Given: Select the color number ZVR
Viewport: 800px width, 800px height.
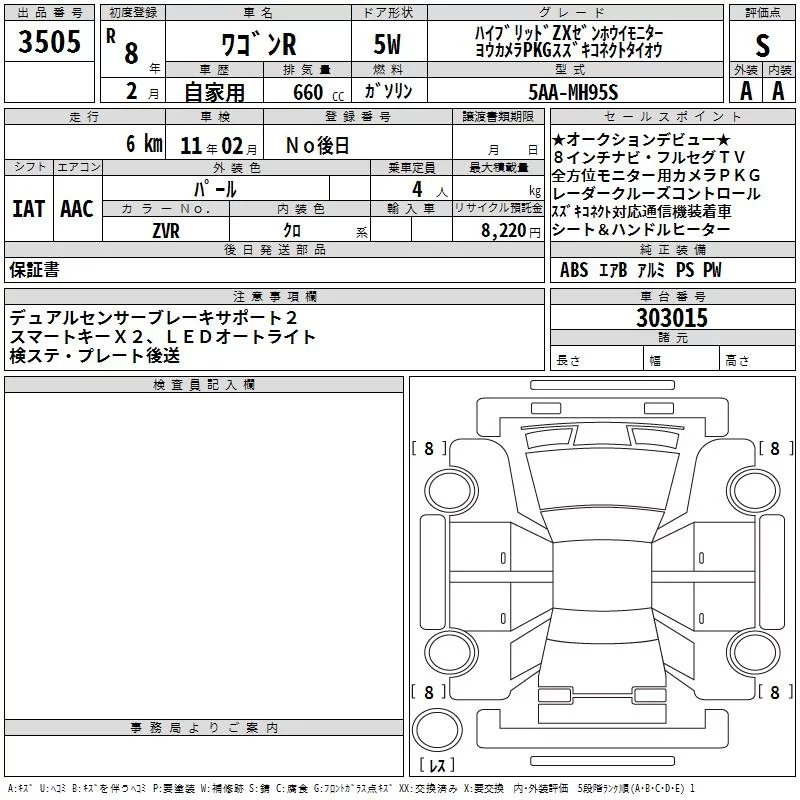Looking at the screenshot, I should coord(166,231).
